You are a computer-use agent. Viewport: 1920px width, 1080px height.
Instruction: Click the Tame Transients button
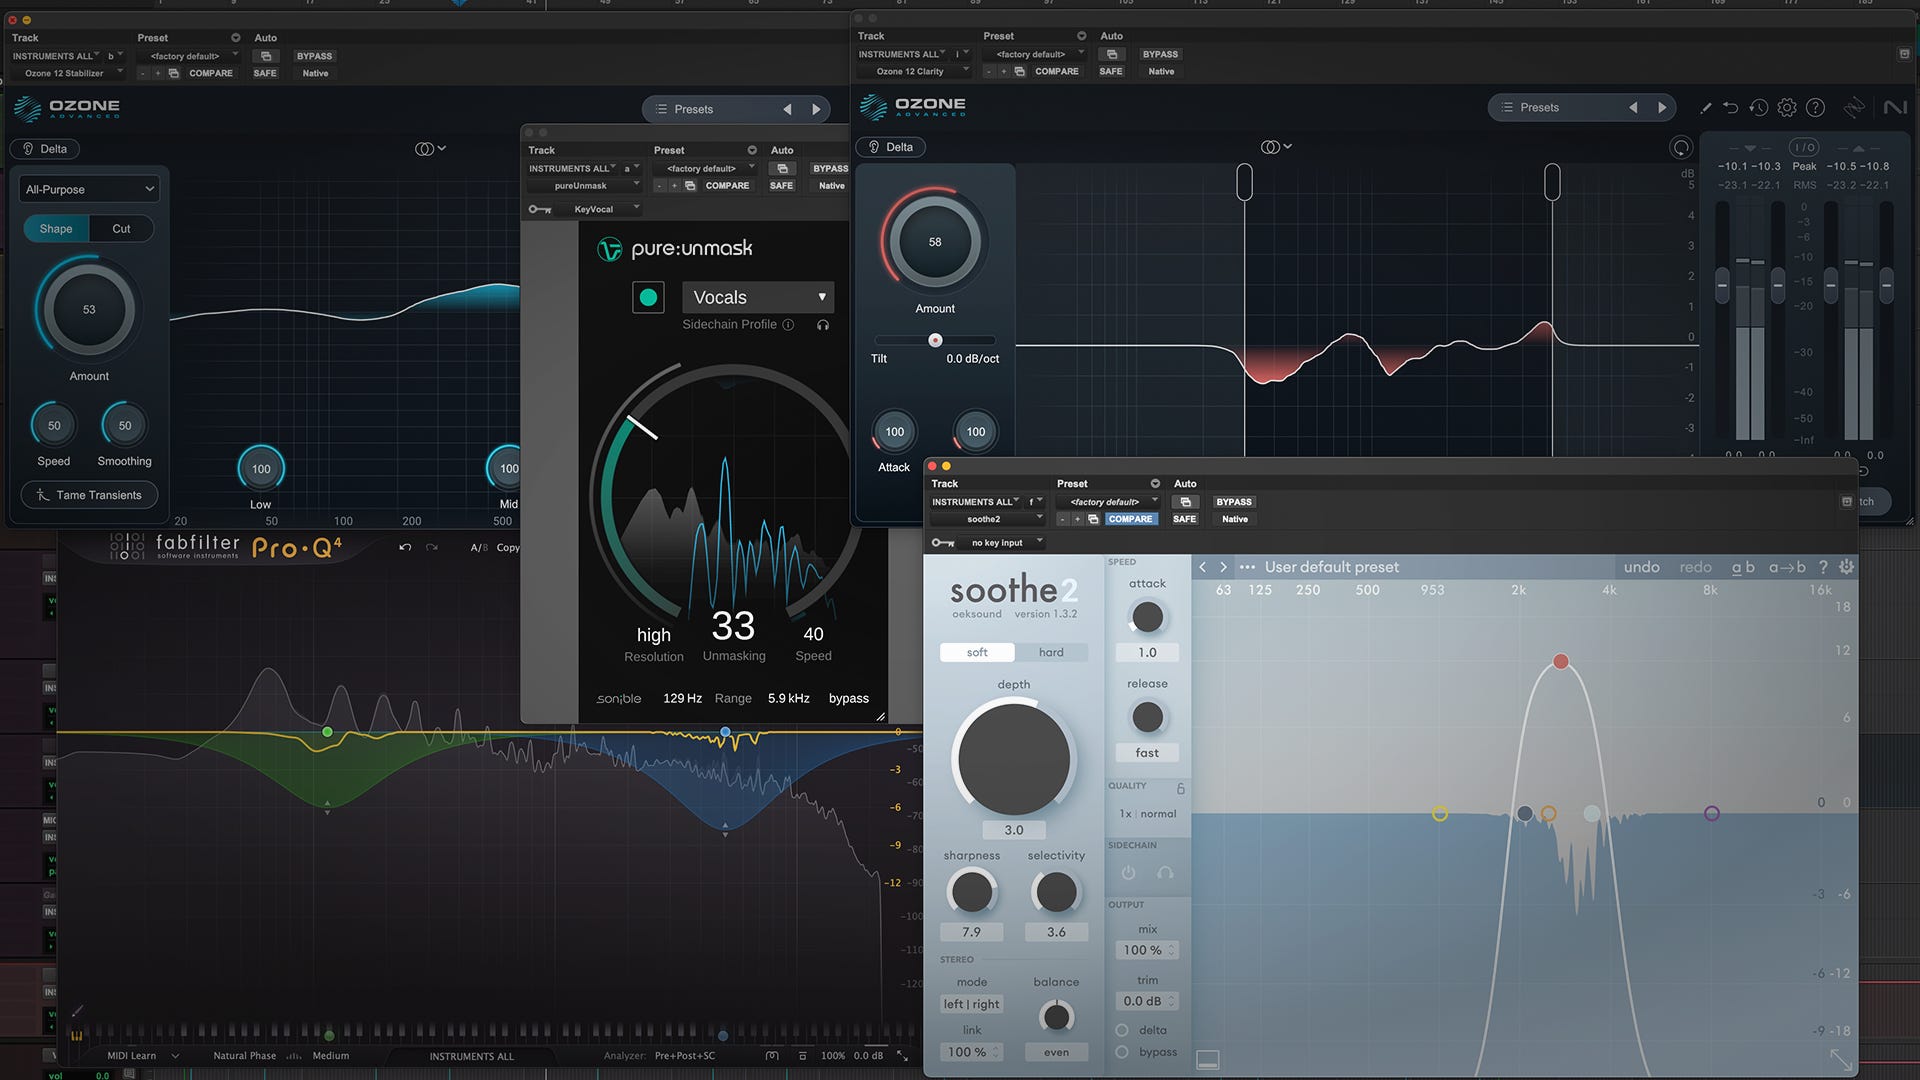(x=89, y=495)
